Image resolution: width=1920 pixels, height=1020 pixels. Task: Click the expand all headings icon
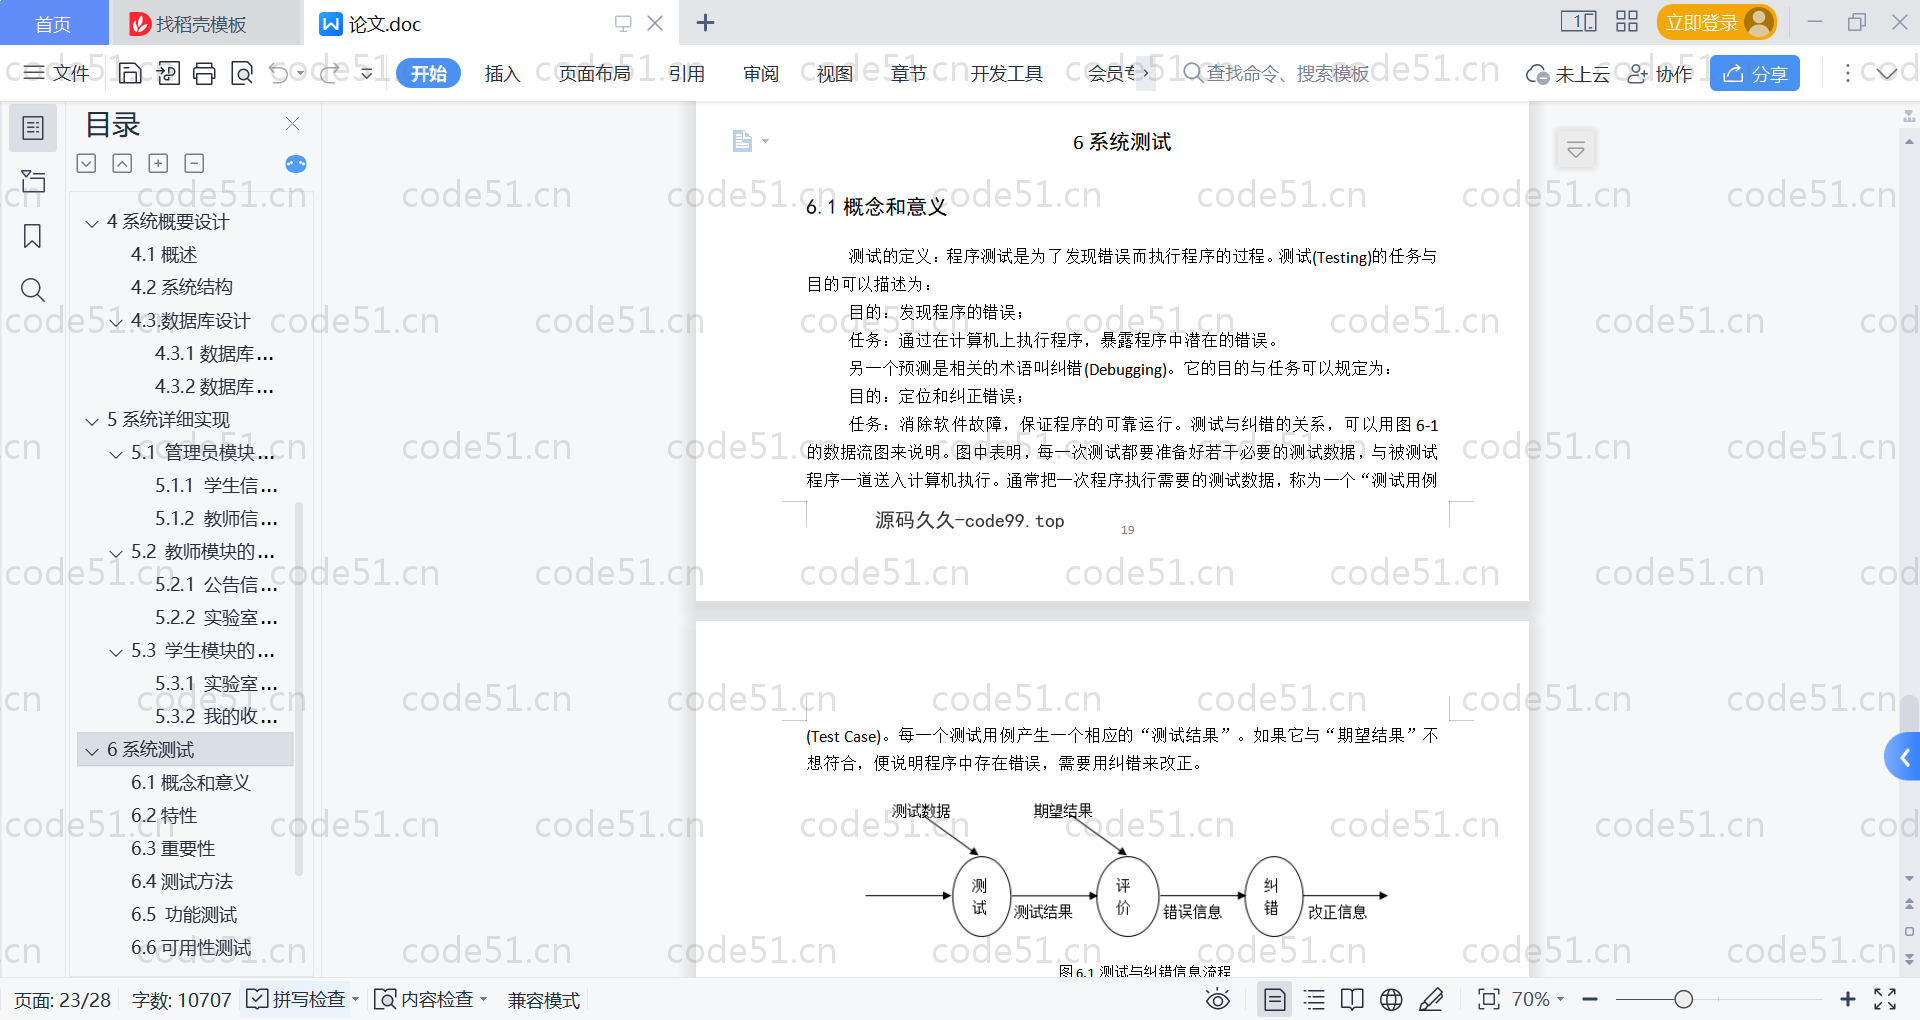87,163
